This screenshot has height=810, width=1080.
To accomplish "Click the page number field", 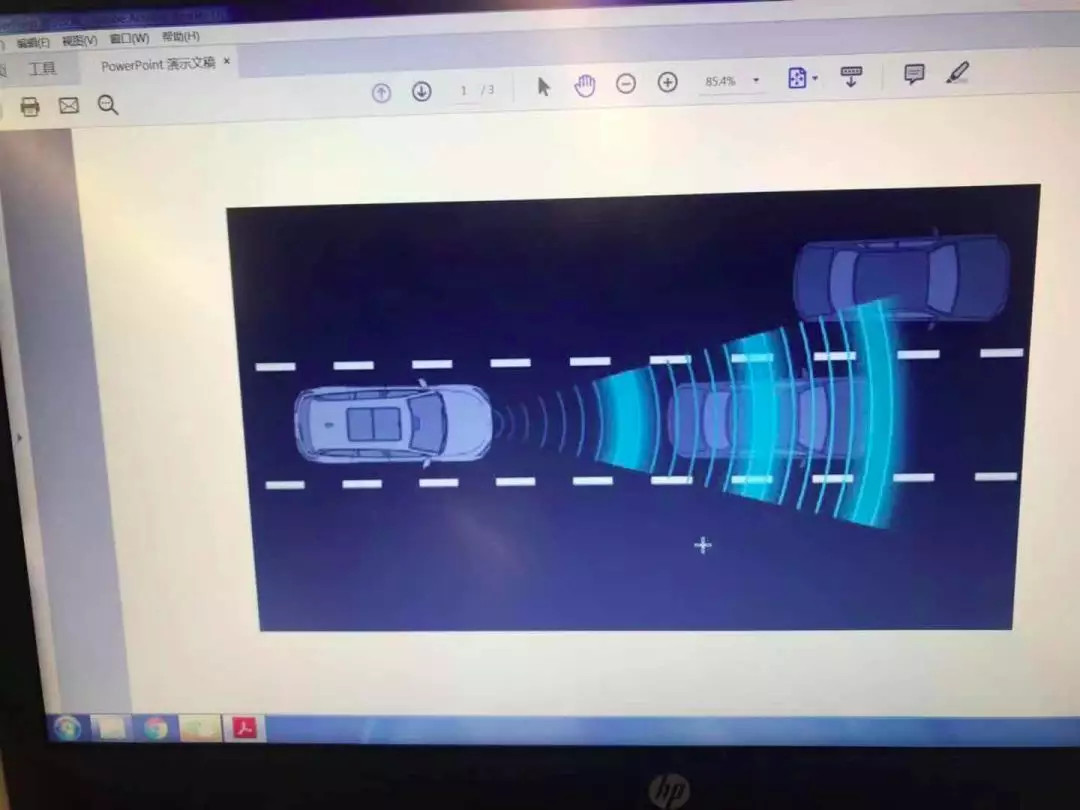I will point(464,90).
